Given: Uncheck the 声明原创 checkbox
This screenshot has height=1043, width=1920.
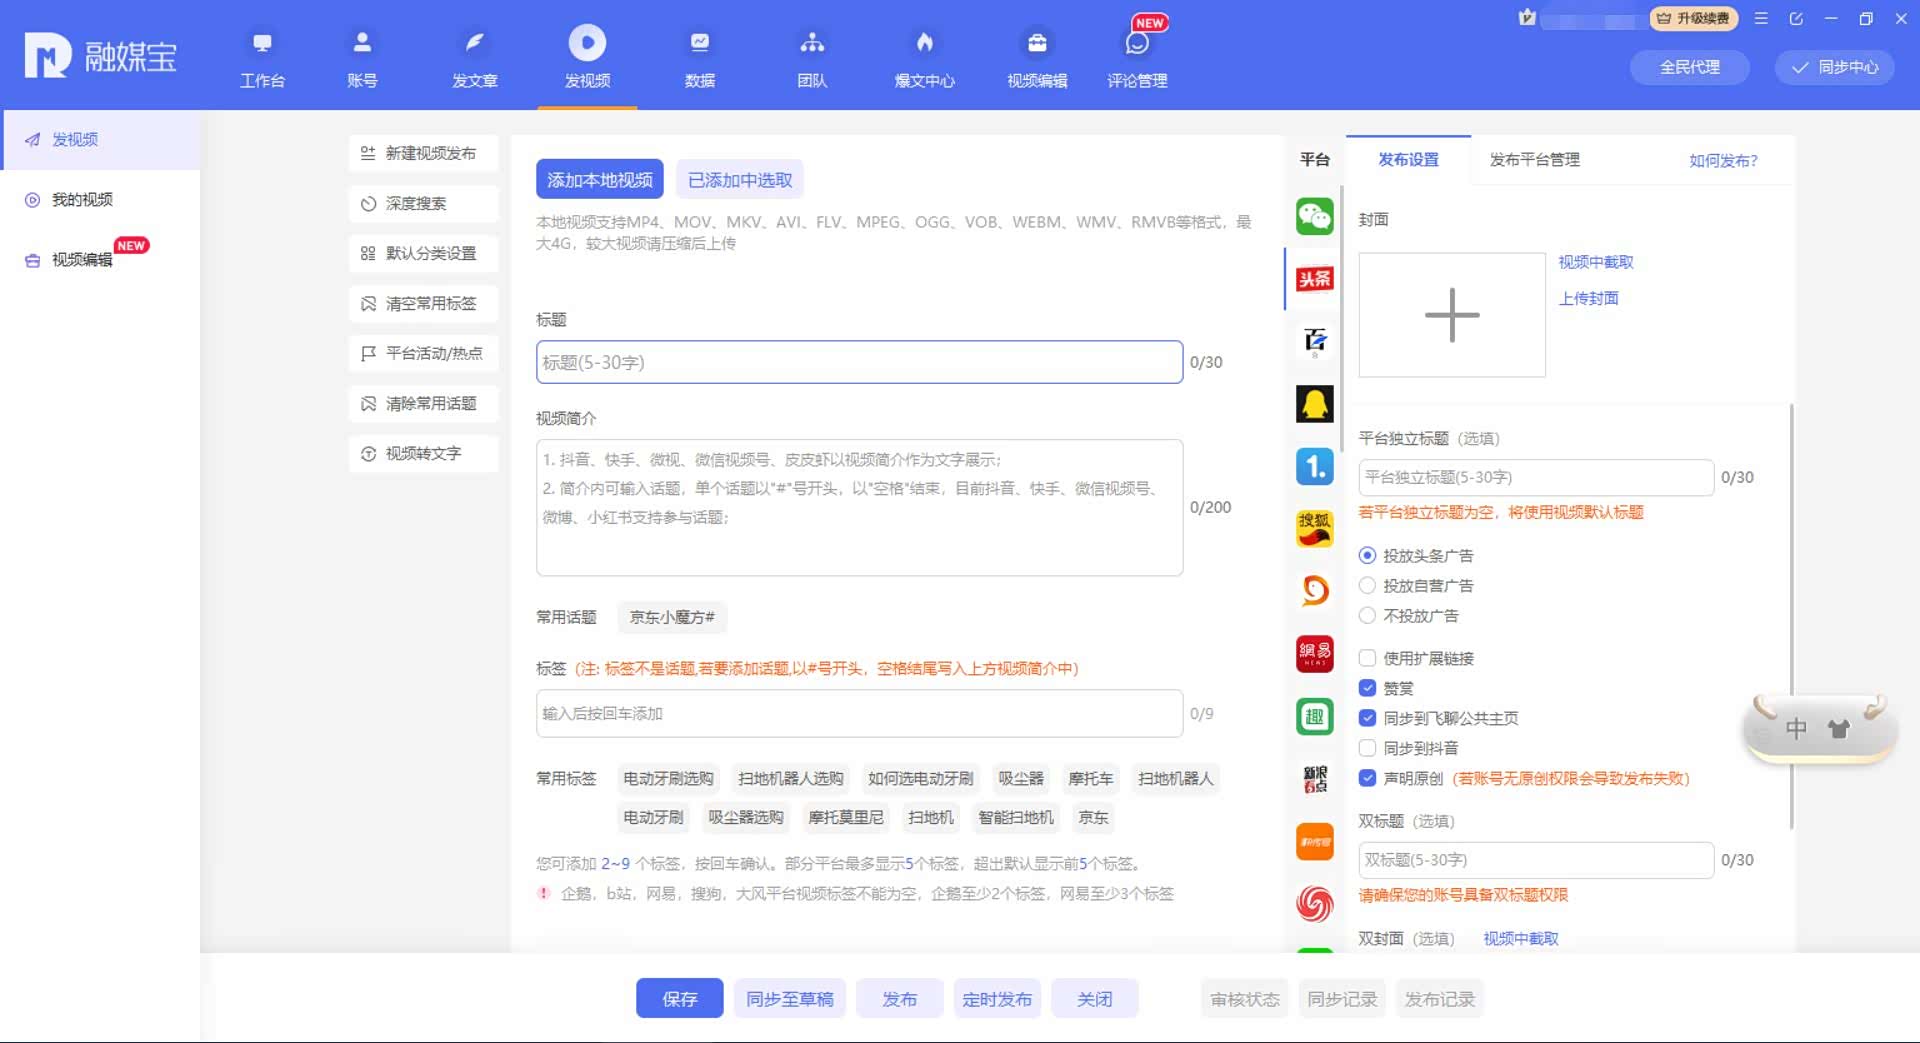Looking at the screenshot, I should coord(1367,778).
